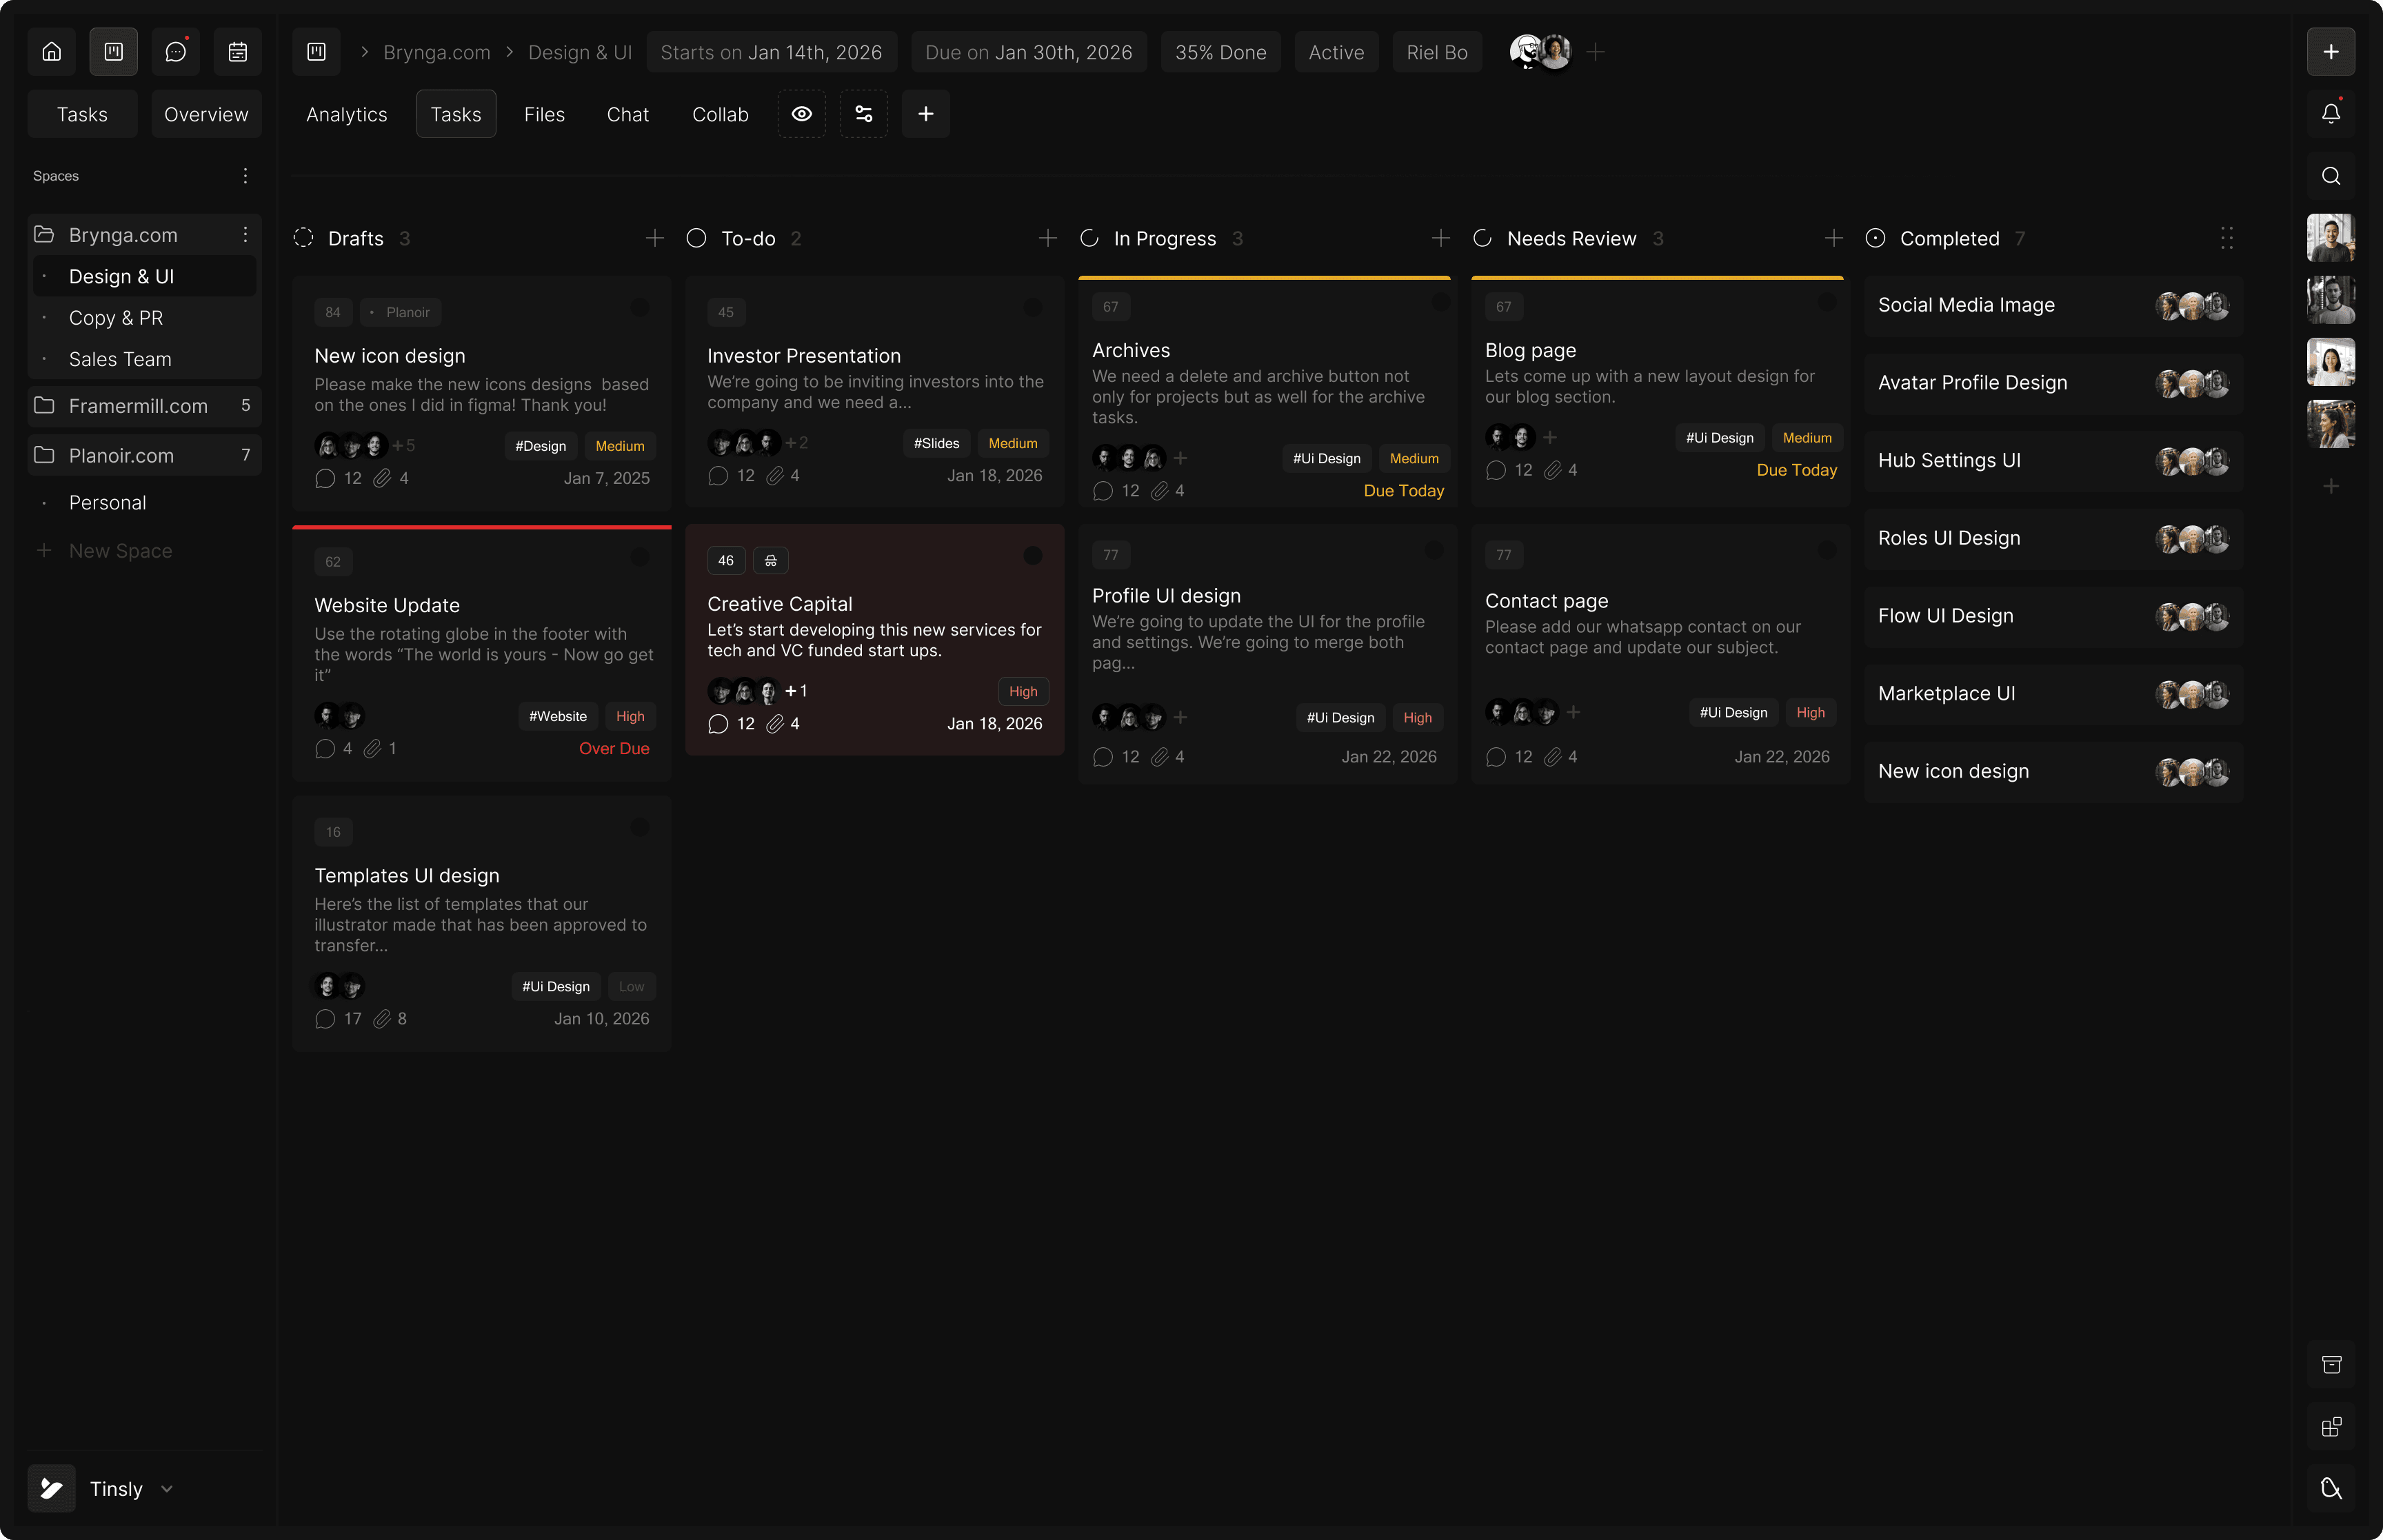Click the filter settings sliders icon
2383x1540 pixels.
pos(864,114)
